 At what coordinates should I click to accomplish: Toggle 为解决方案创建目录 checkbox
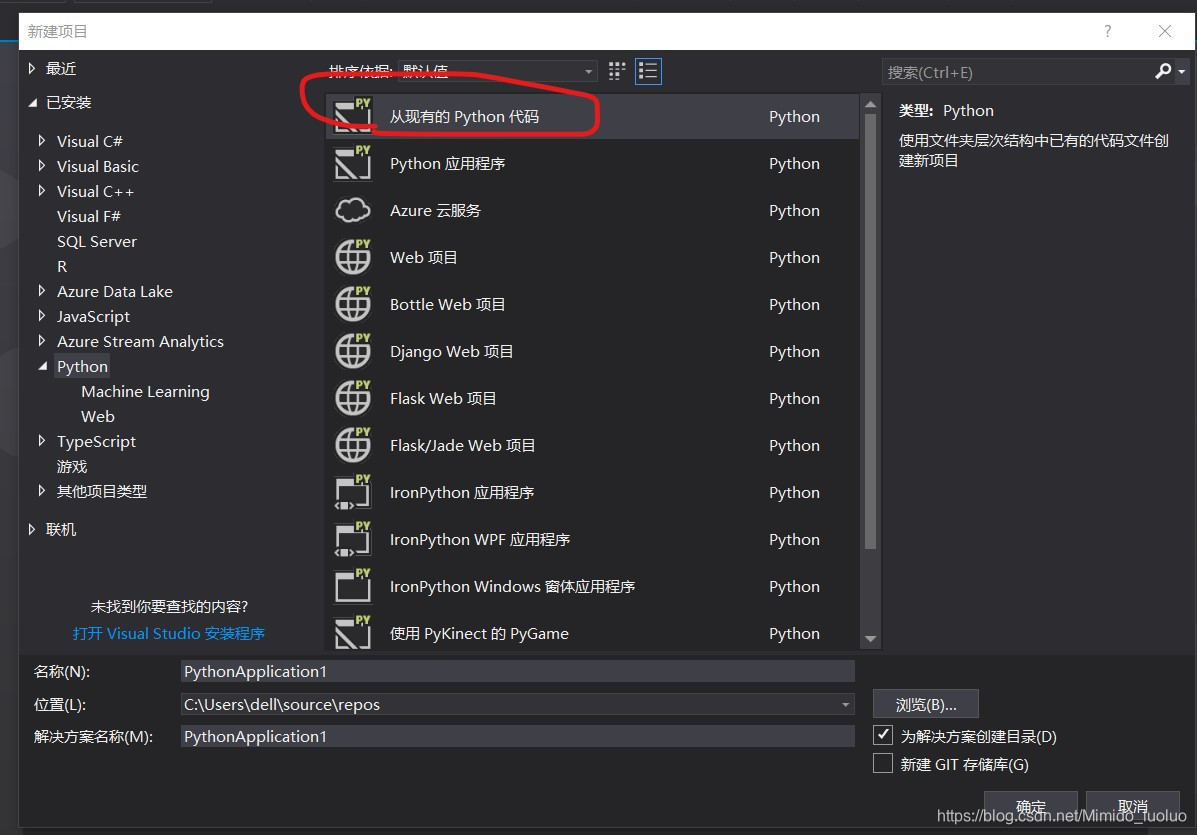[x=882, y=735]
